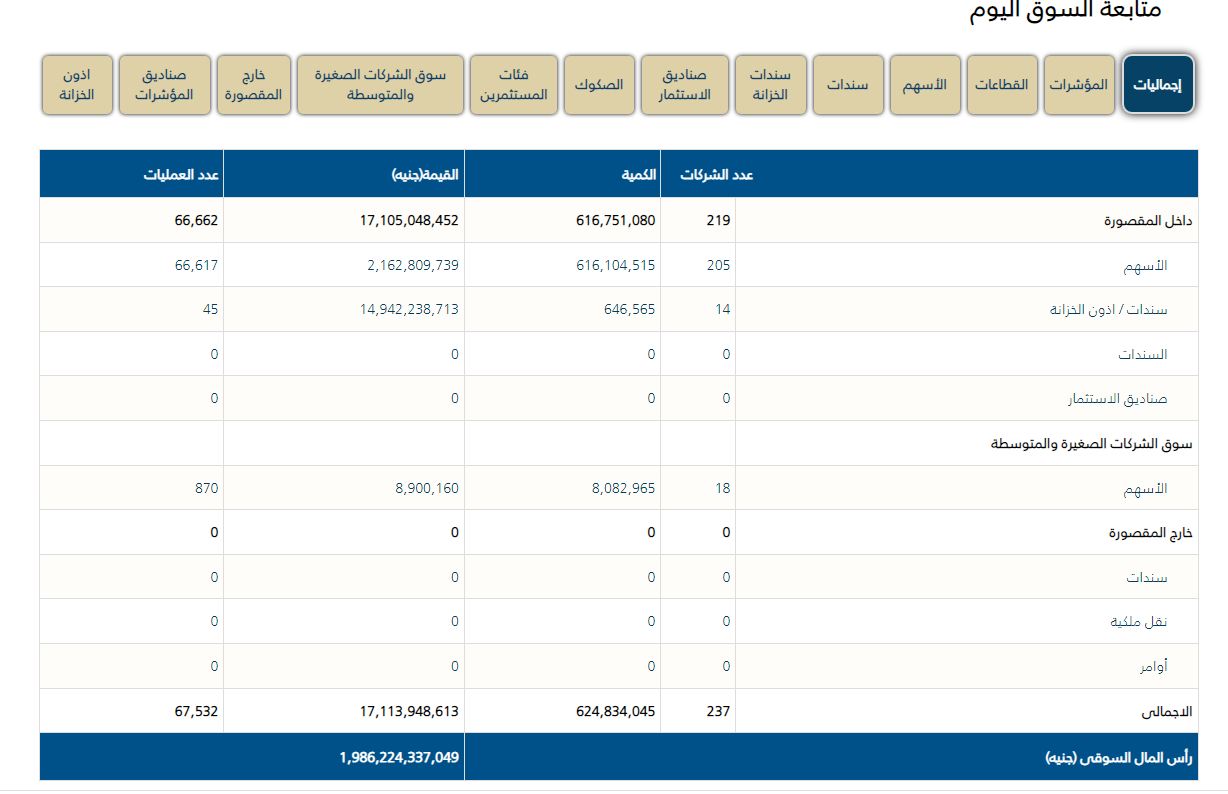Click the نقل ملكية row label
The width and height of the screenshot is (1228, 794).
[1139, 622]
